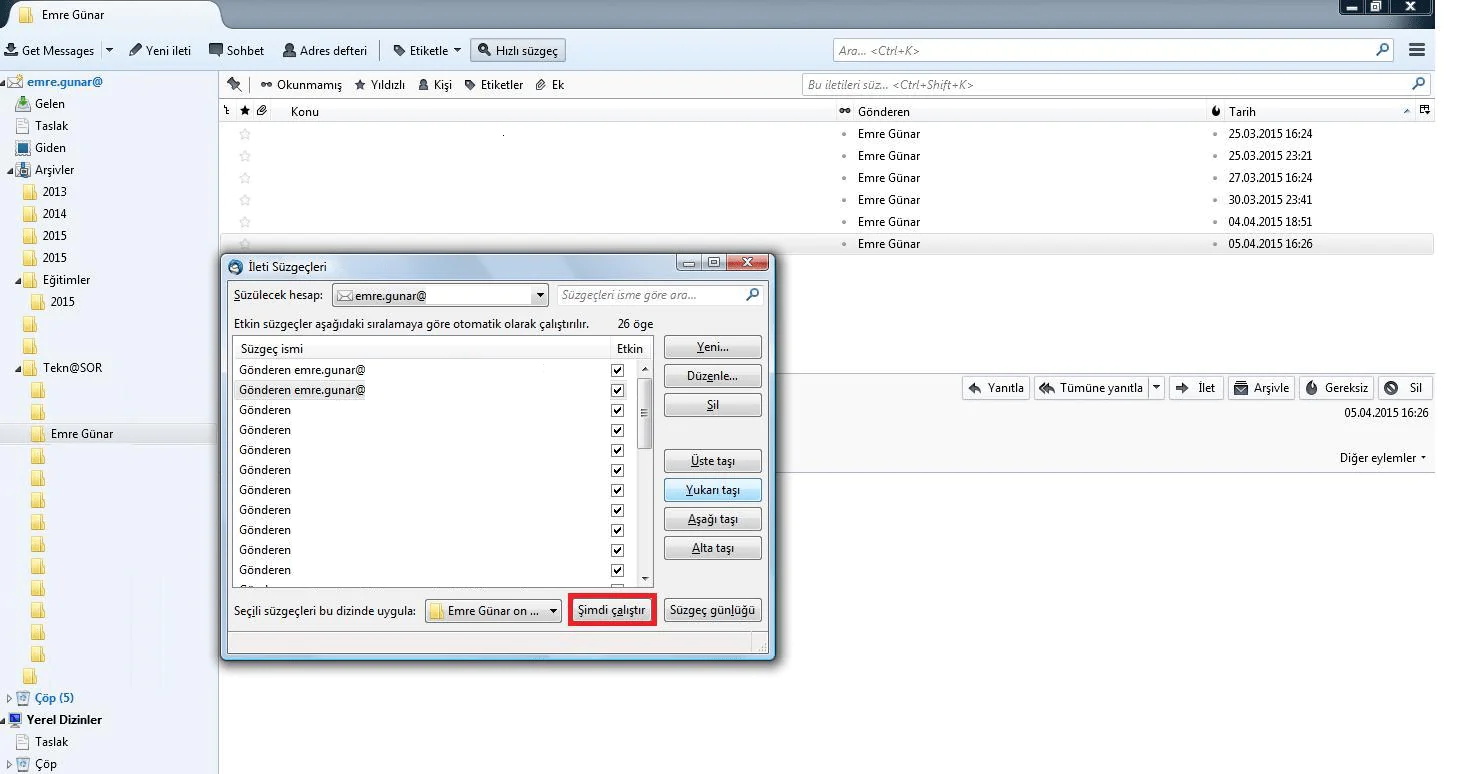Move filter to top with Üste taşı
Viewport: 1464px width, 774px height.
(x=712, y=461)
